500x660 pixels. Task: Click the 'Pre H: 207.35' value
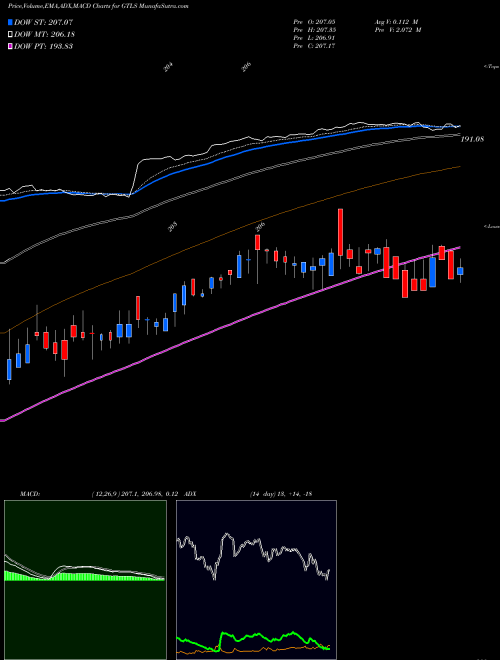(314, 29)
